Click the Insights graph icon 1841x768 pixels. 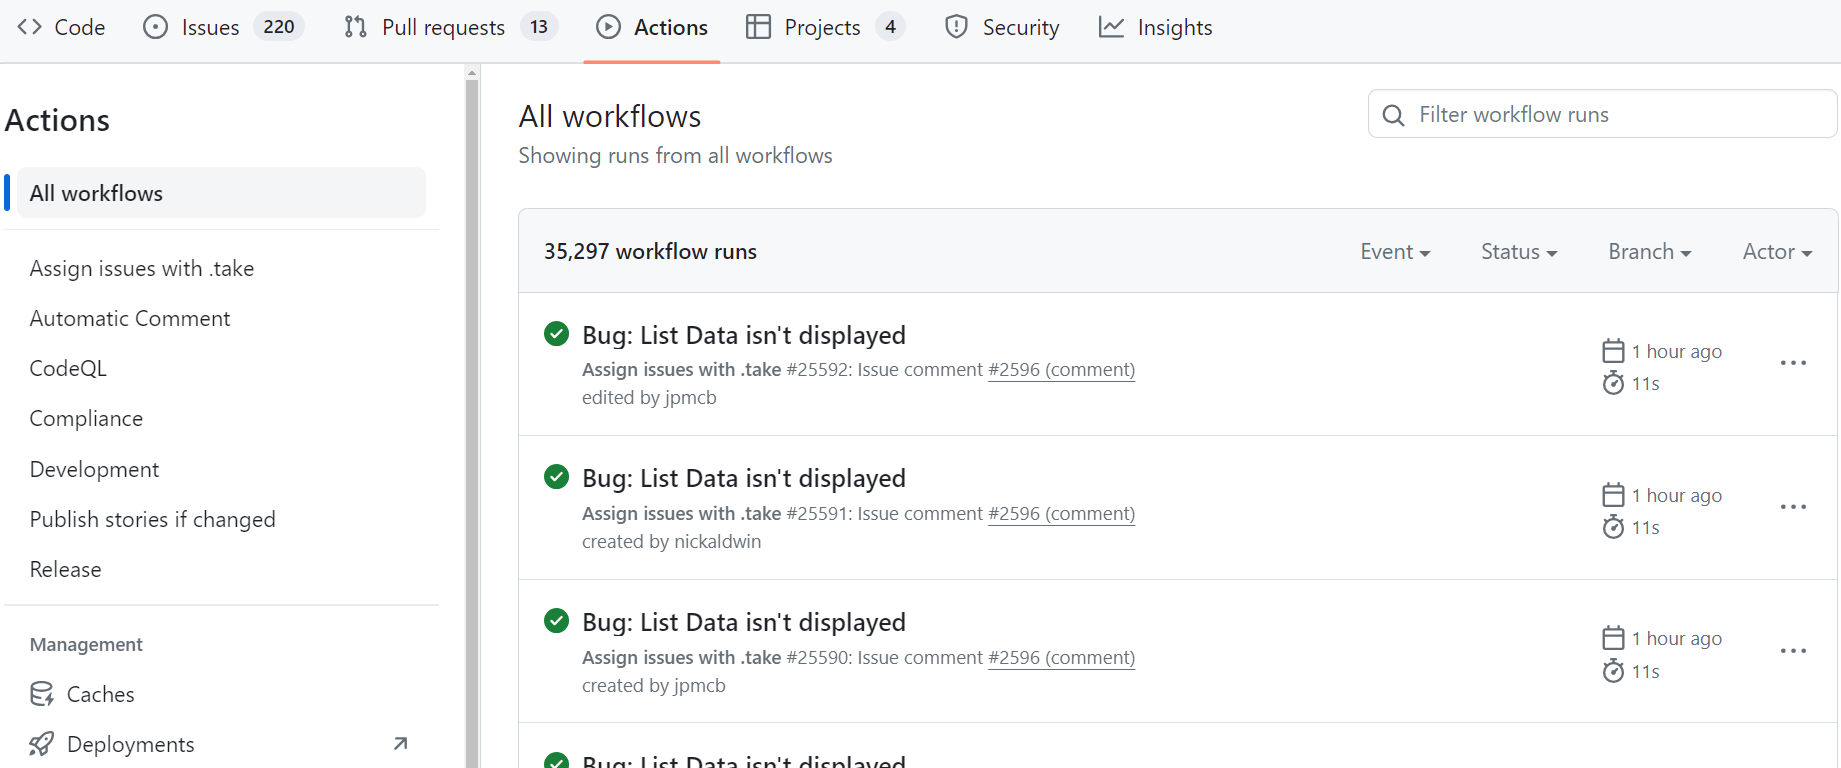pyautogui.click(x=1111, y=27)
